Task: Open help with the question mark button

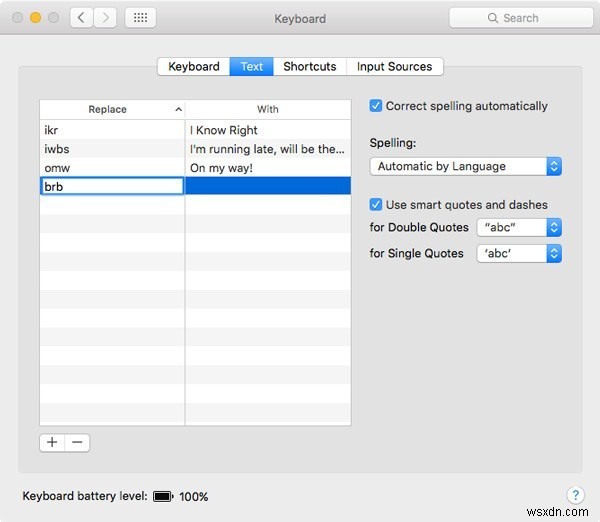Action: point(575,495)
